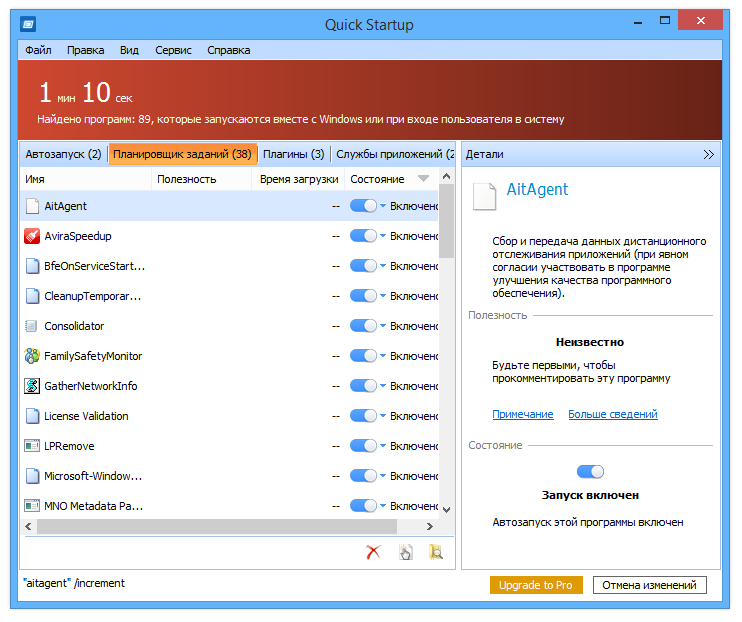
Task: Collapse the Детали panel with double chevron
Action: click(708, 154)
